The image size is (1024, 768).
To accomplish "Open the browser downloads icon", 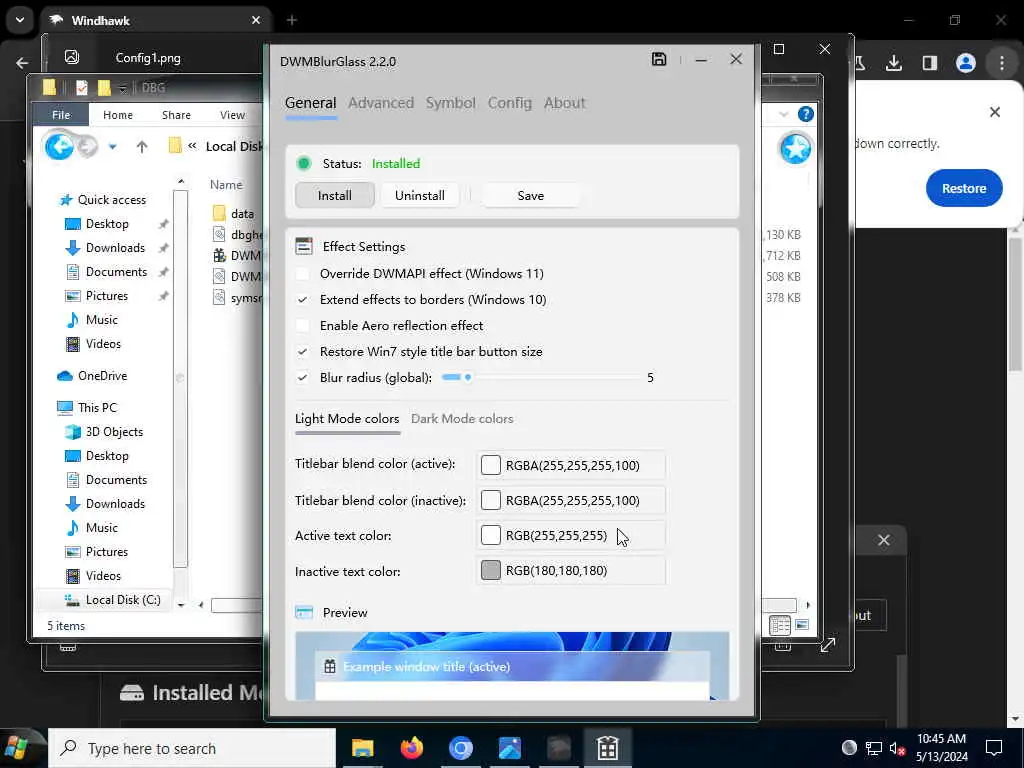I will 893,63.
